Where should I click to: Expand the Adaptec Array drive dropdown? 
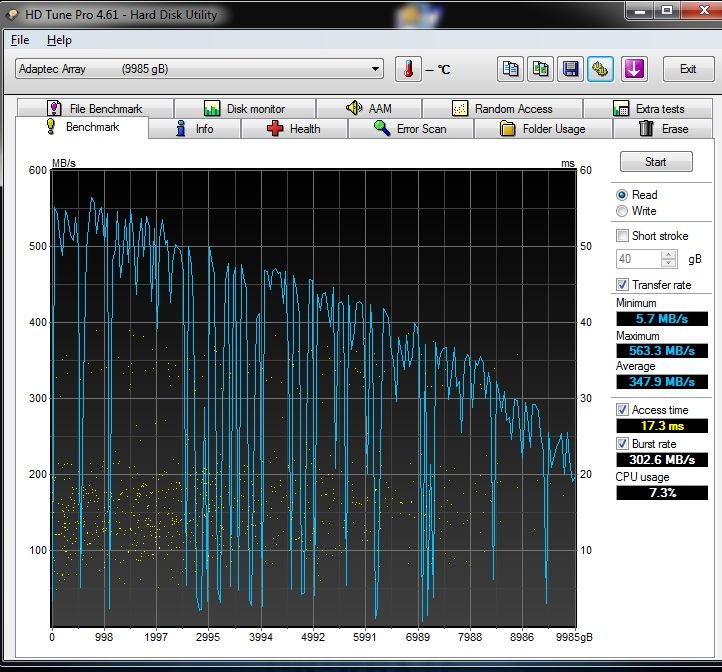376,69
